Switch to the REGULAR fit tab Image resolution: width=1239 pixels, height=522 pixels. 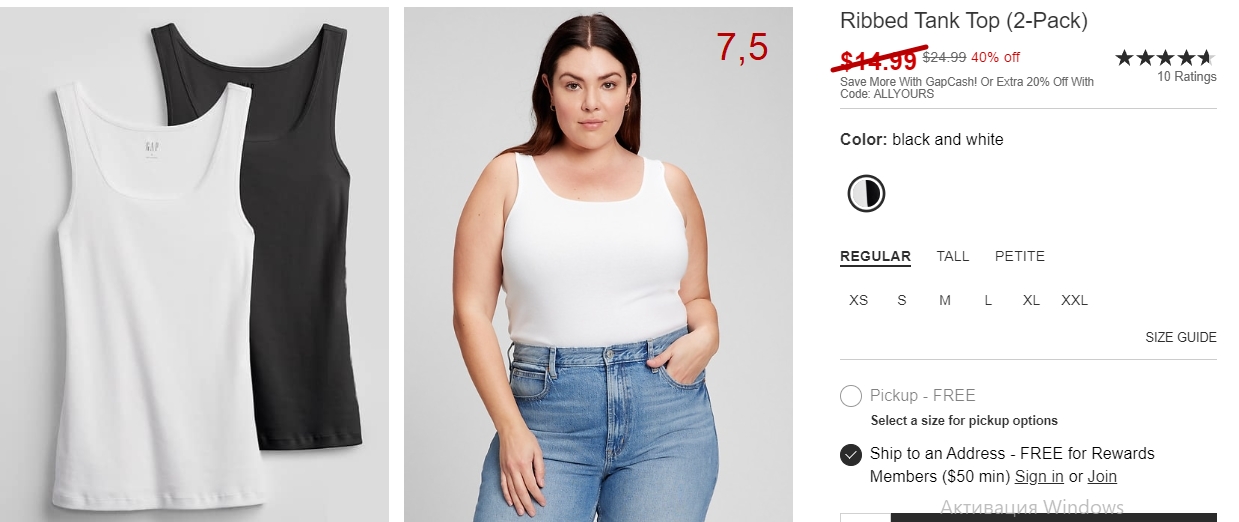(x=875, y=257)
